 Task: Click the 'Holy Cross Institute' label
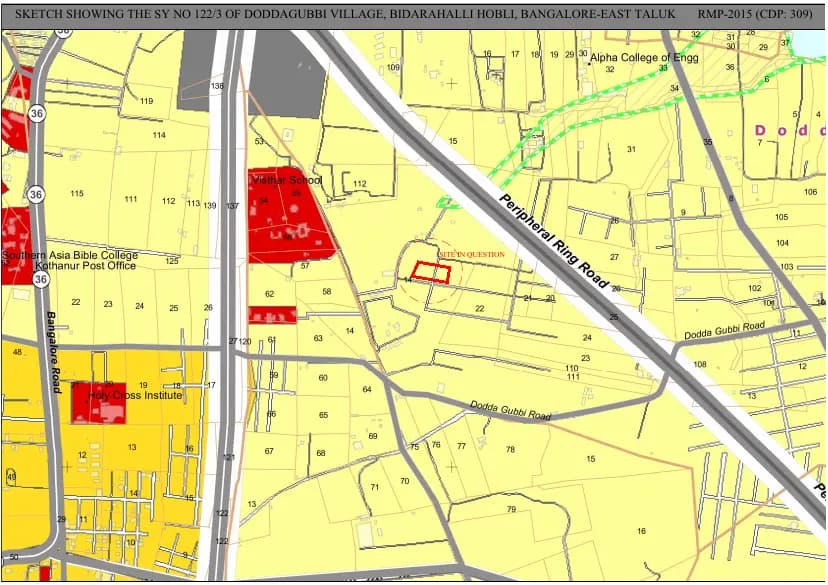tap(135, 395)
